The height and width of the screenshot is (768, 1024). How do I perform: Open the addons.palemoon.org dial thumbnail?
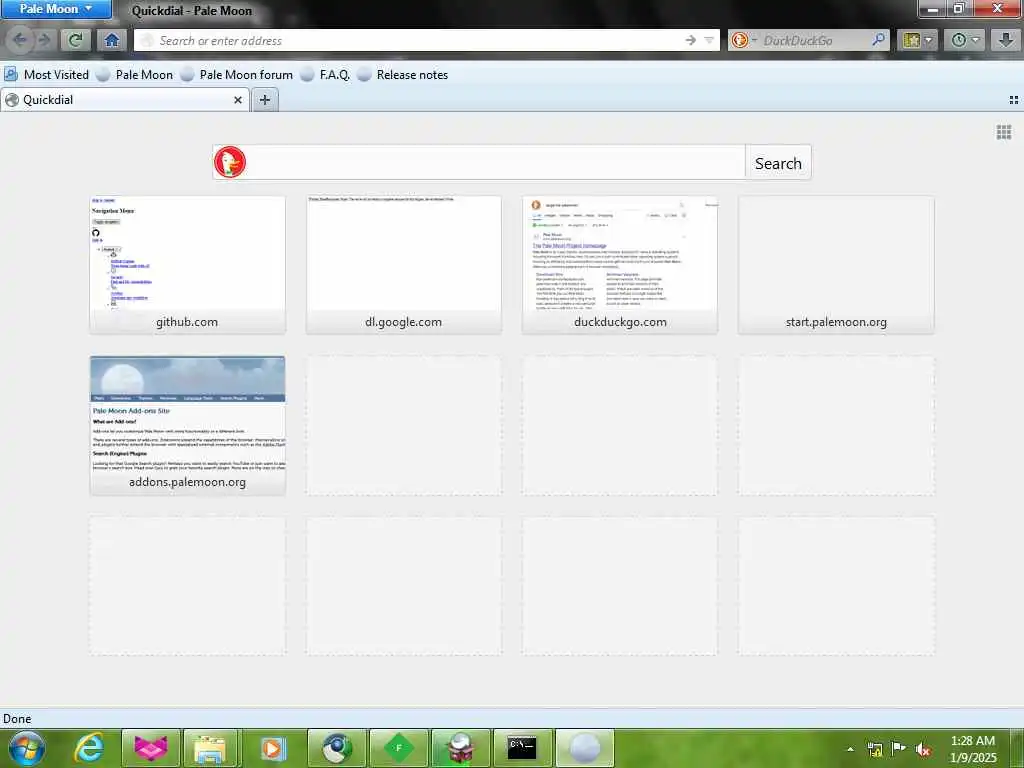pos(187,425)
